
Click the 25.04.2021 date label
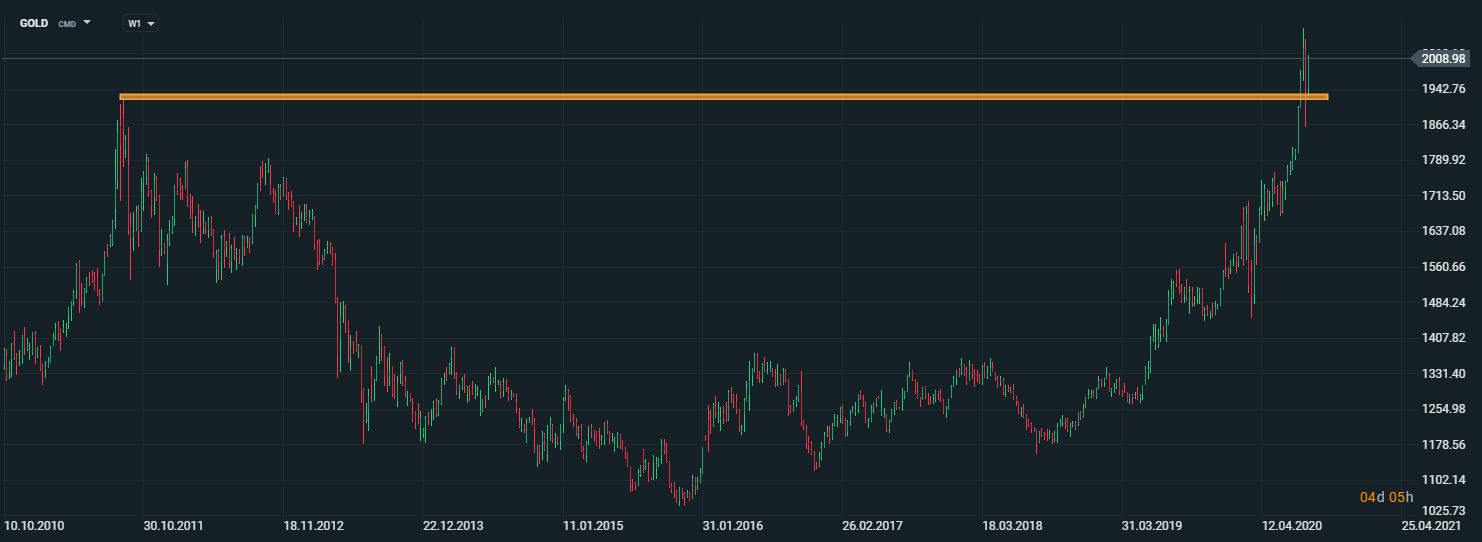click(x=1431, y=525)
